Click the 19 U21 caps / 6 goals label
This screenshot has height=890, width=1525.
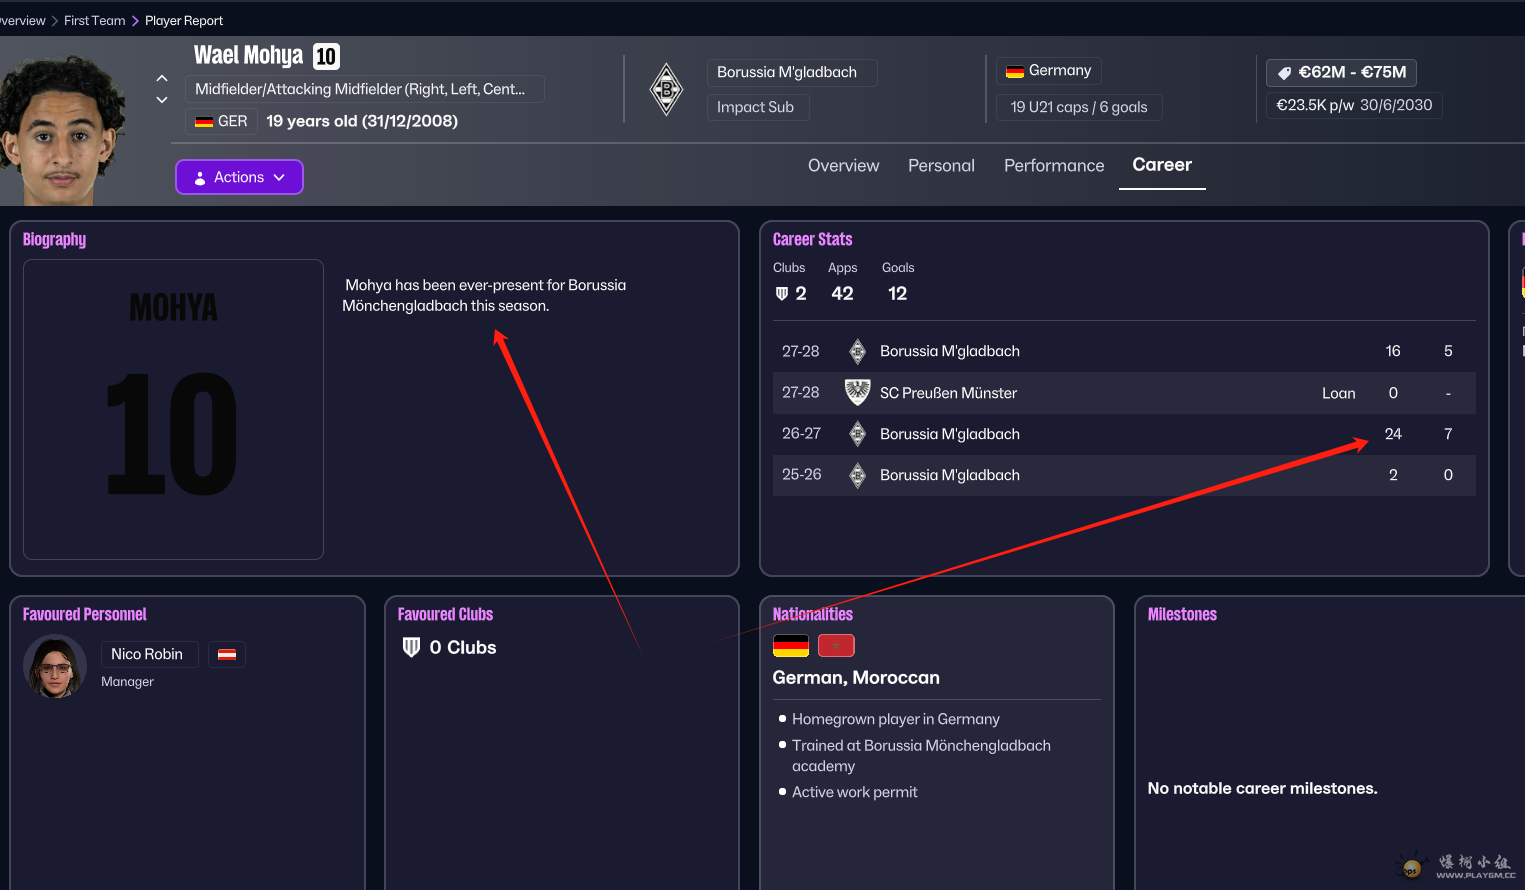[1079, 107]
